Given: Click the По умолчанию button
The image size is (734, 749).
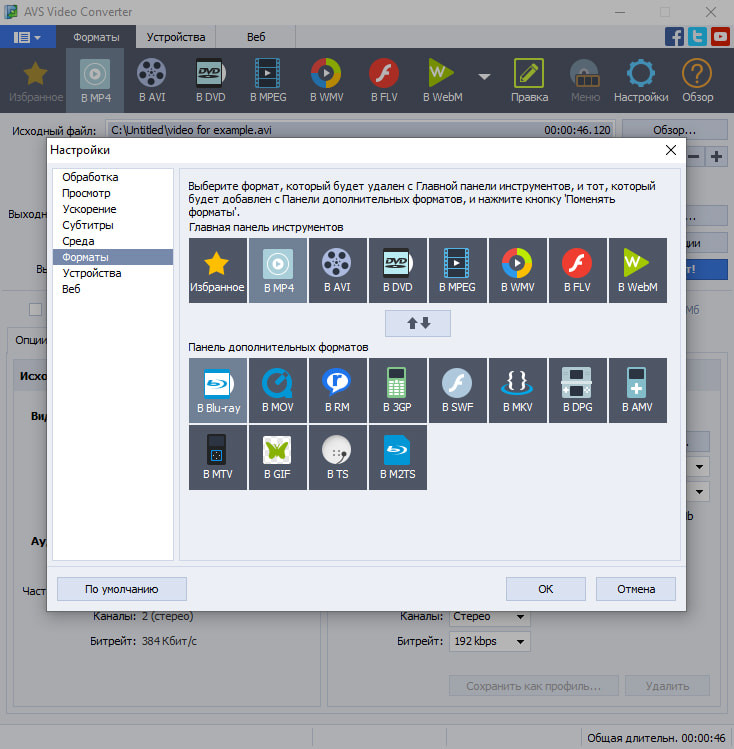Looking at the screenshot, I should coord(122,589).
